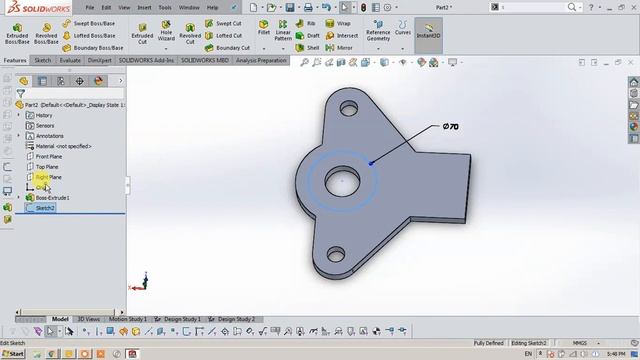Open the Insert menu
The height and width of the screenshot is (360, 640).
144,7
